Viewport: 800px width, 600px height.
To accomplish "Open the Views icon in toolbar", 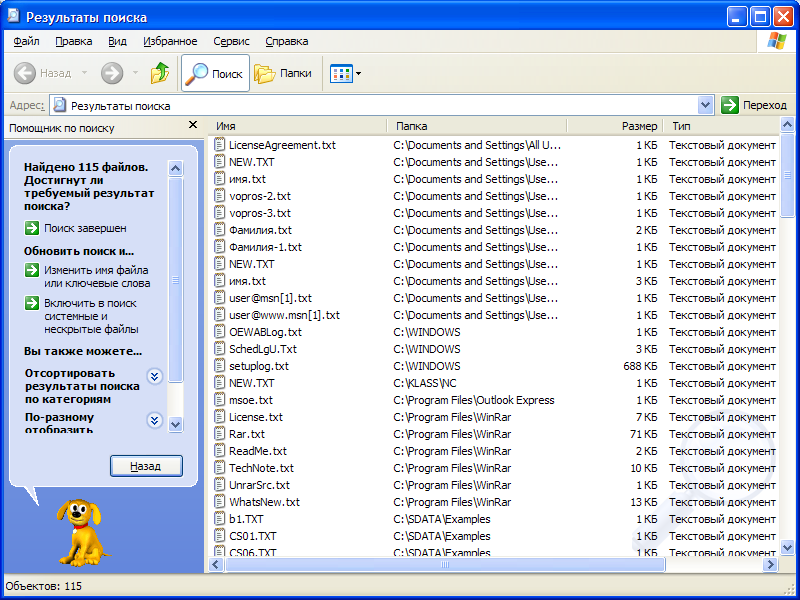I will click(341, 73).
